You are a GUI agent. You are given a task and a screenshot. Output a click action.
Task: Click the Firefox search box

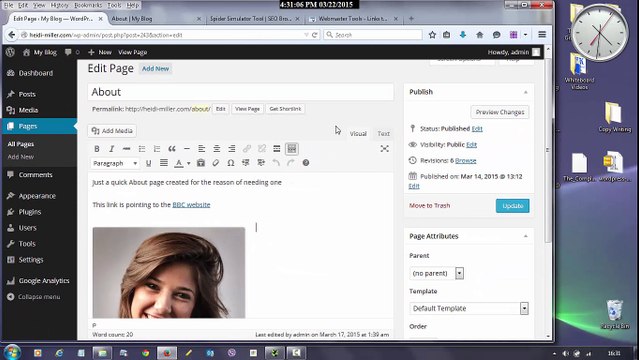[x=372, y=35]
